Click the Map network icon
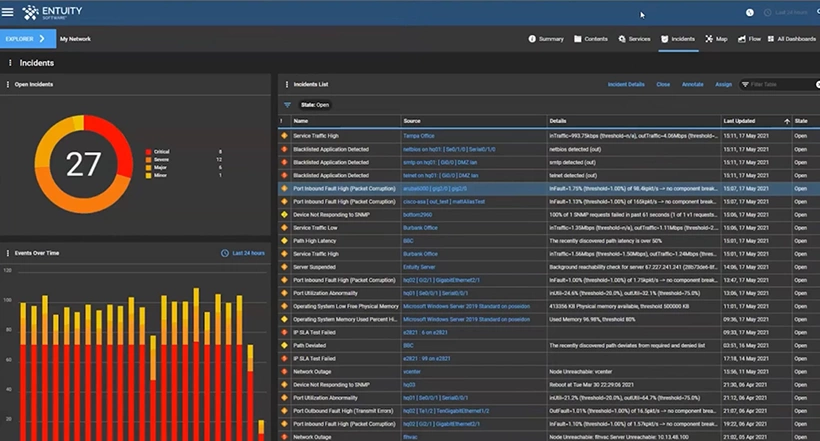The height and width of the screenshot is (441, 820). click(x=709, y=39)
